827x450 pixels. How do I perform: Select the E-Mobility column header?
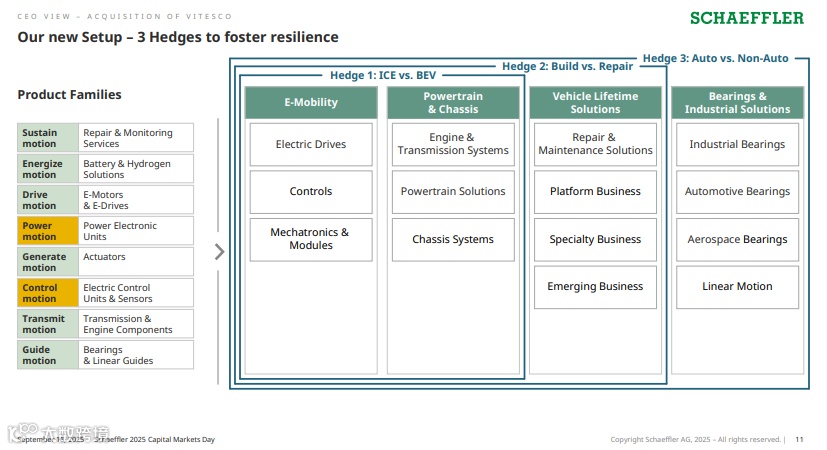311,102
